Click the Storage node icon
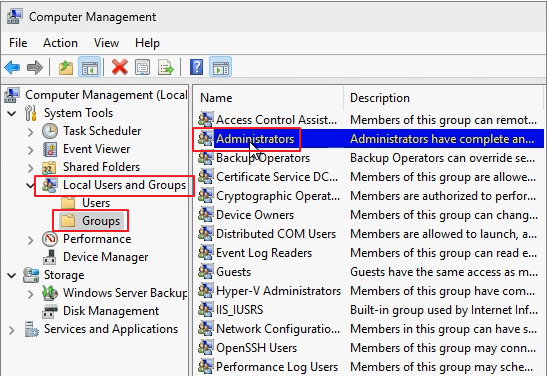Viewport: 547px width, 376px height. coord(31,275)
